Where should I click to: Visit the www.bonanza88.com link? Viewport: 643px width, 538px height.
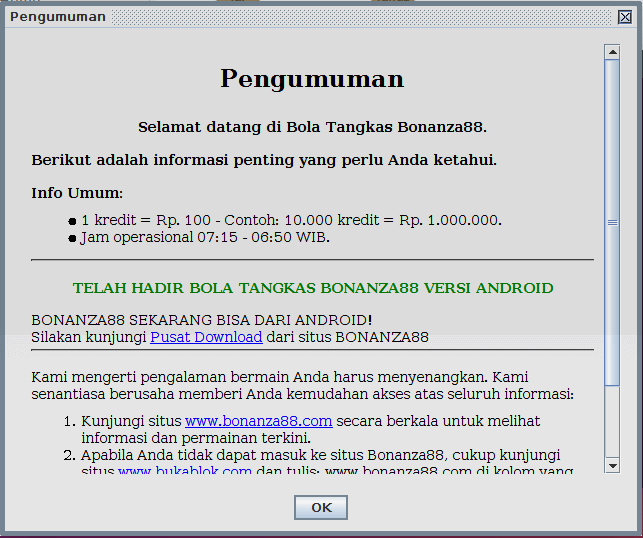(258, 421)
